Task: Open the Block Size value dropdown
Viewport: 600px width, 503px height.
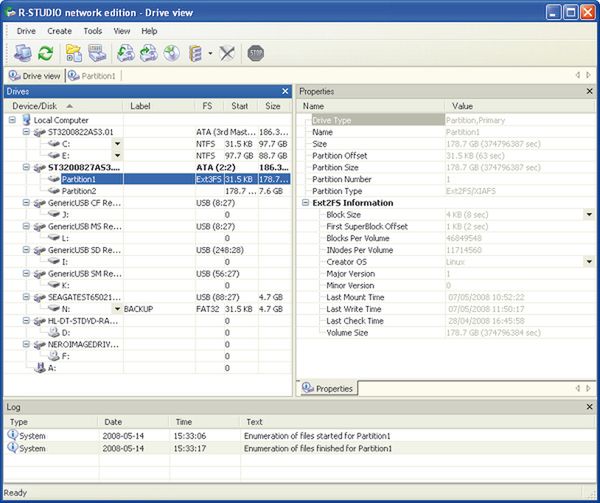Action: [x=589, y=215]
